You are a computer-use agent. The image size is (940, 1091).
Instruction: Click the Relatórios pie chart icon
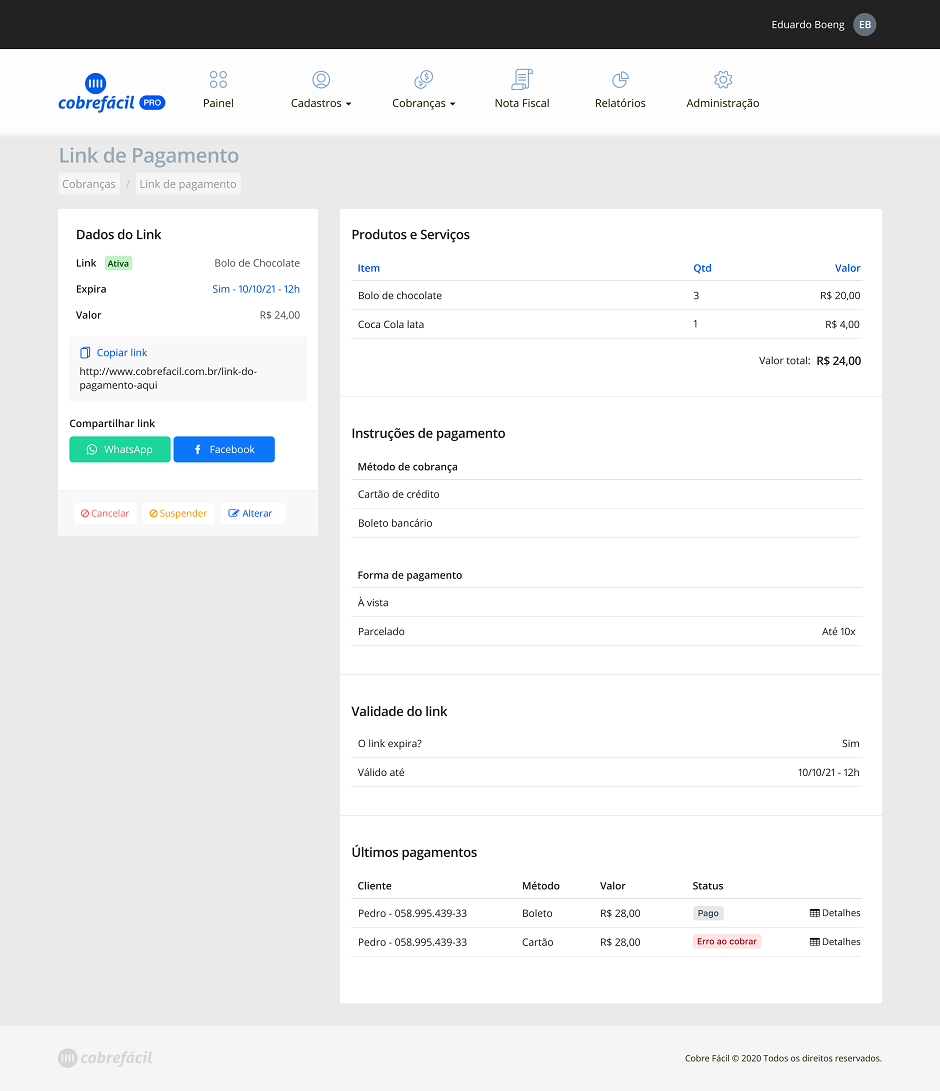pos(620,80)
